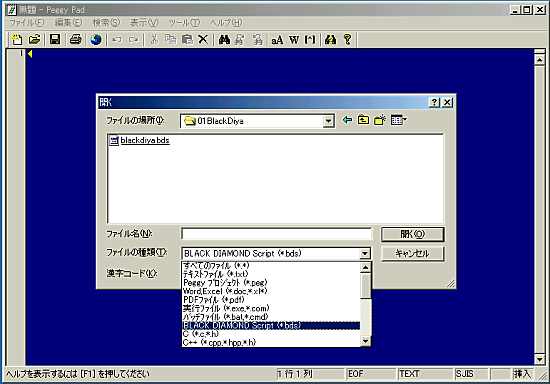Click the dialog help question mark button
This screenshot has width=550, height=384.
pyautogui.click(x=434, y=102)
